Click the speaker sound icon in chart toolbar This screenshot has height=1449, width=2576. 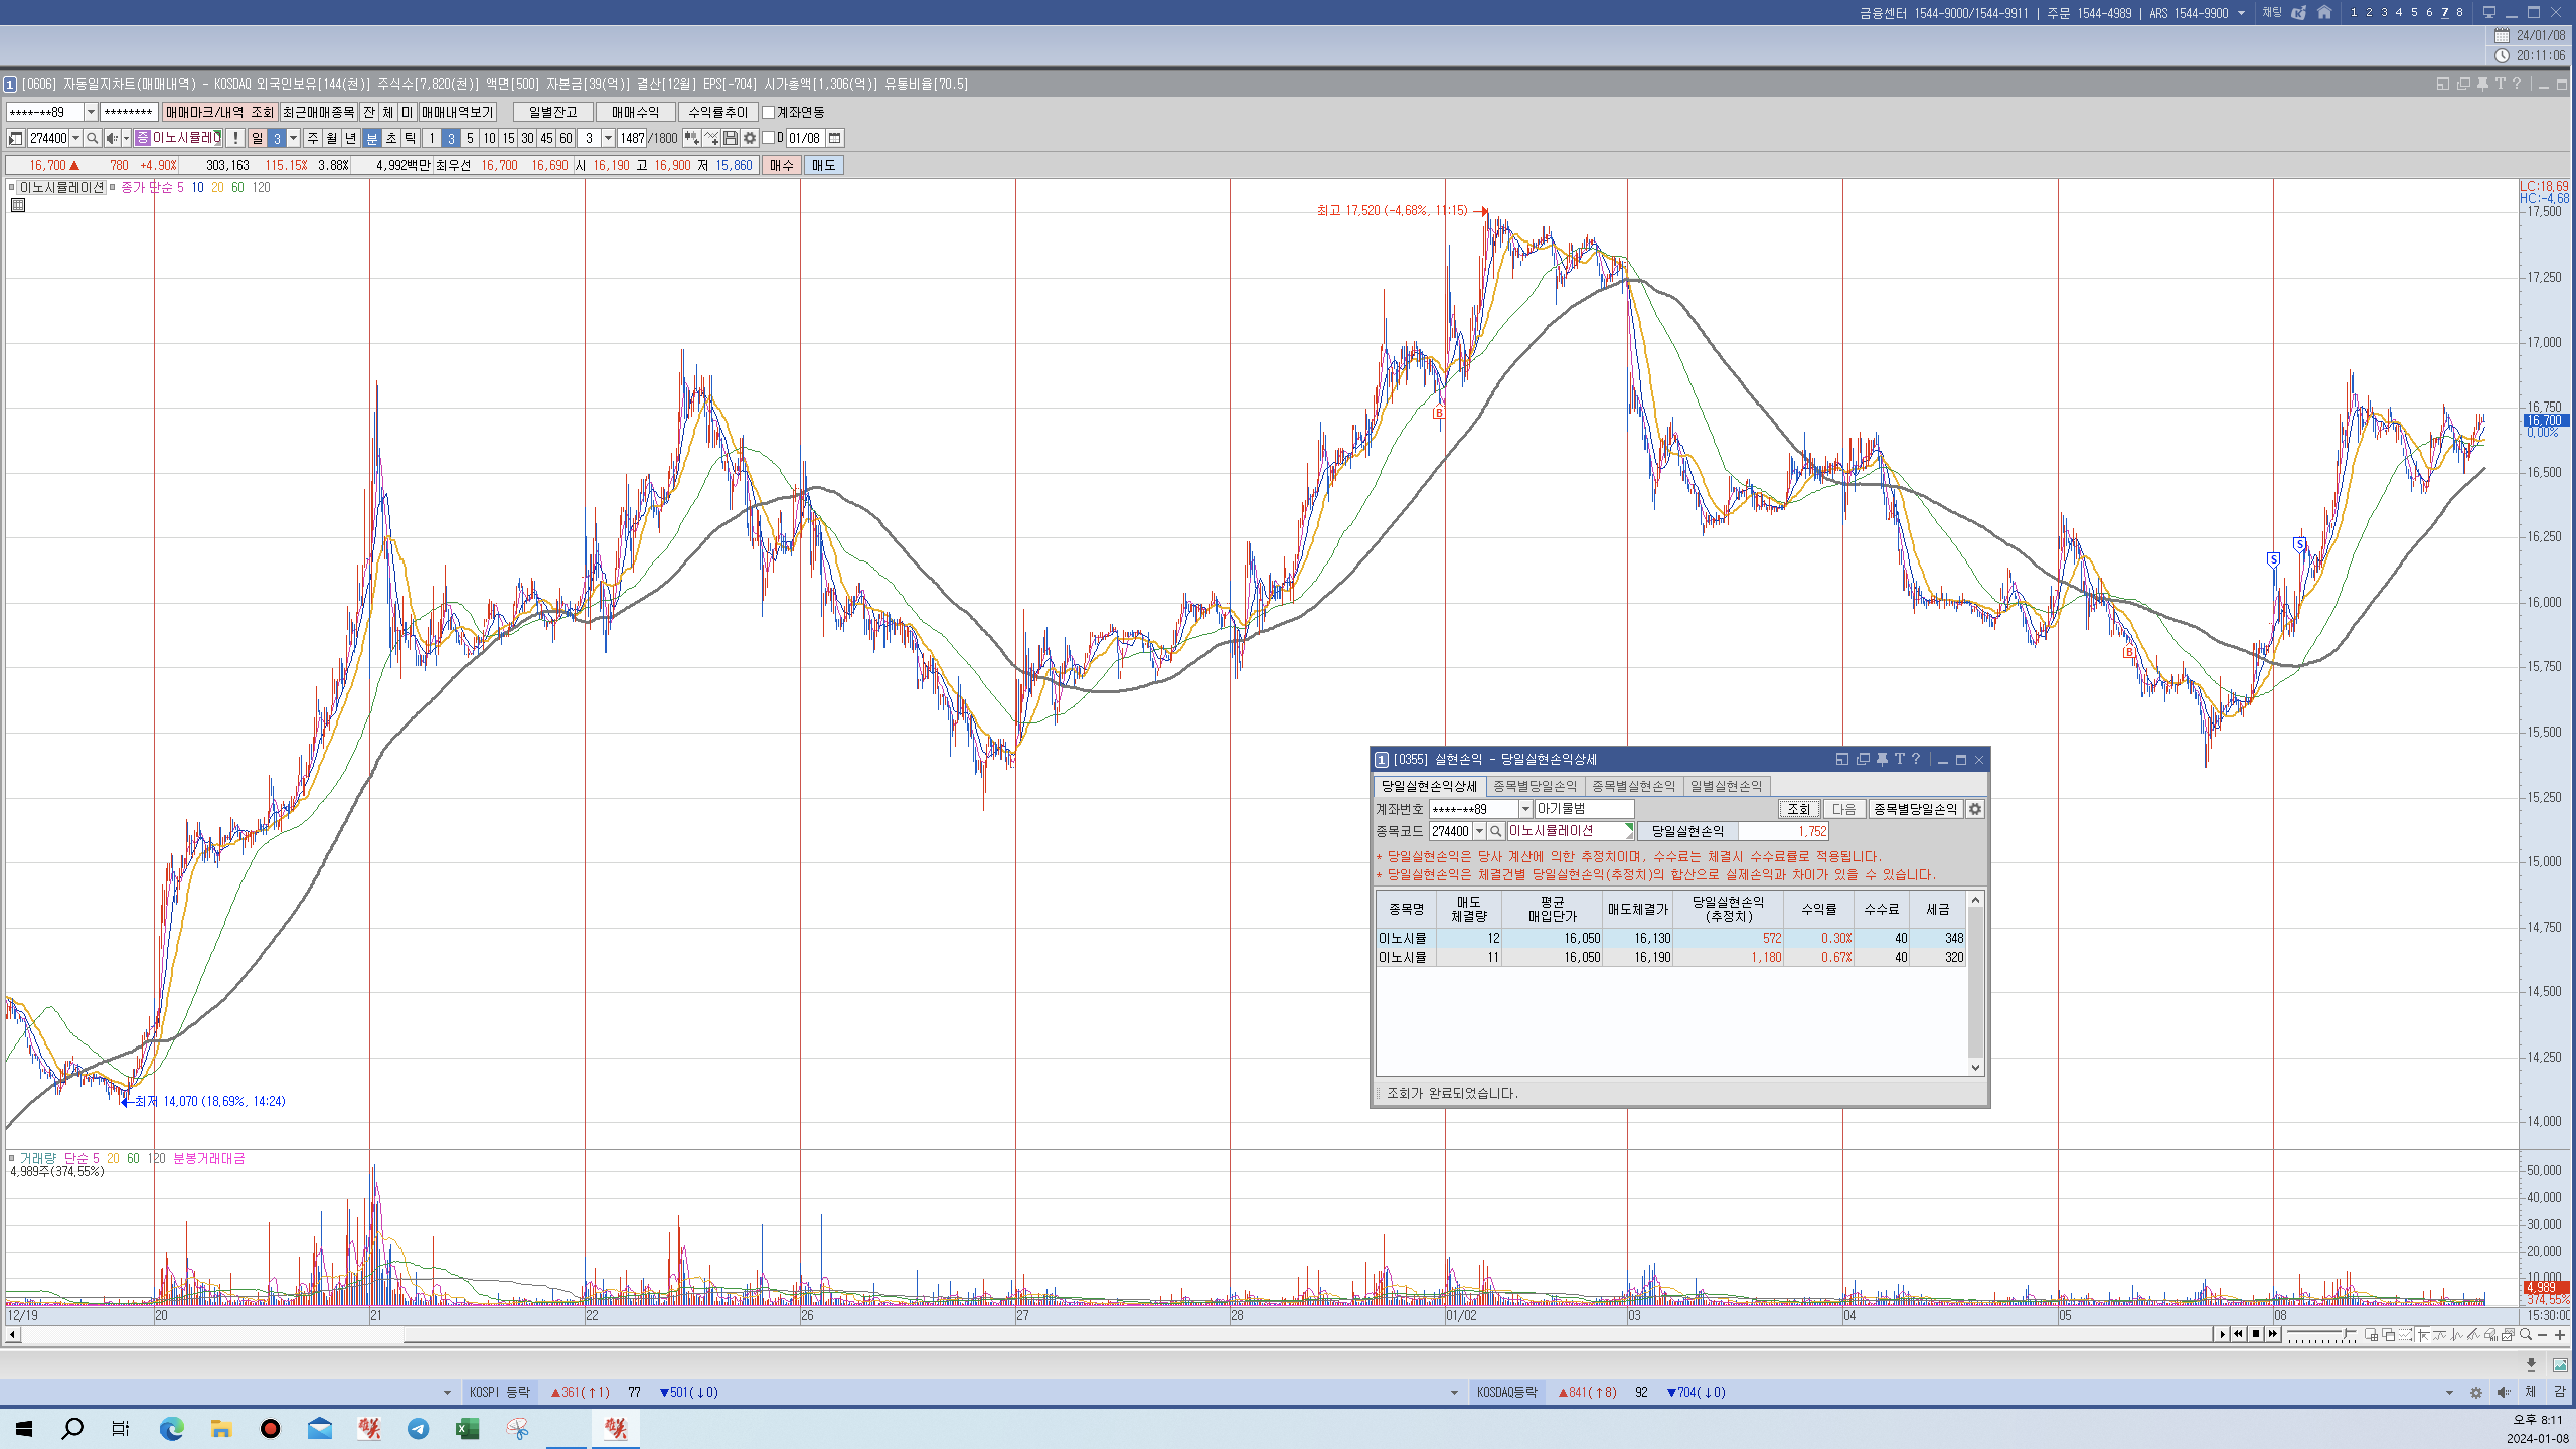tap(112, 138)
